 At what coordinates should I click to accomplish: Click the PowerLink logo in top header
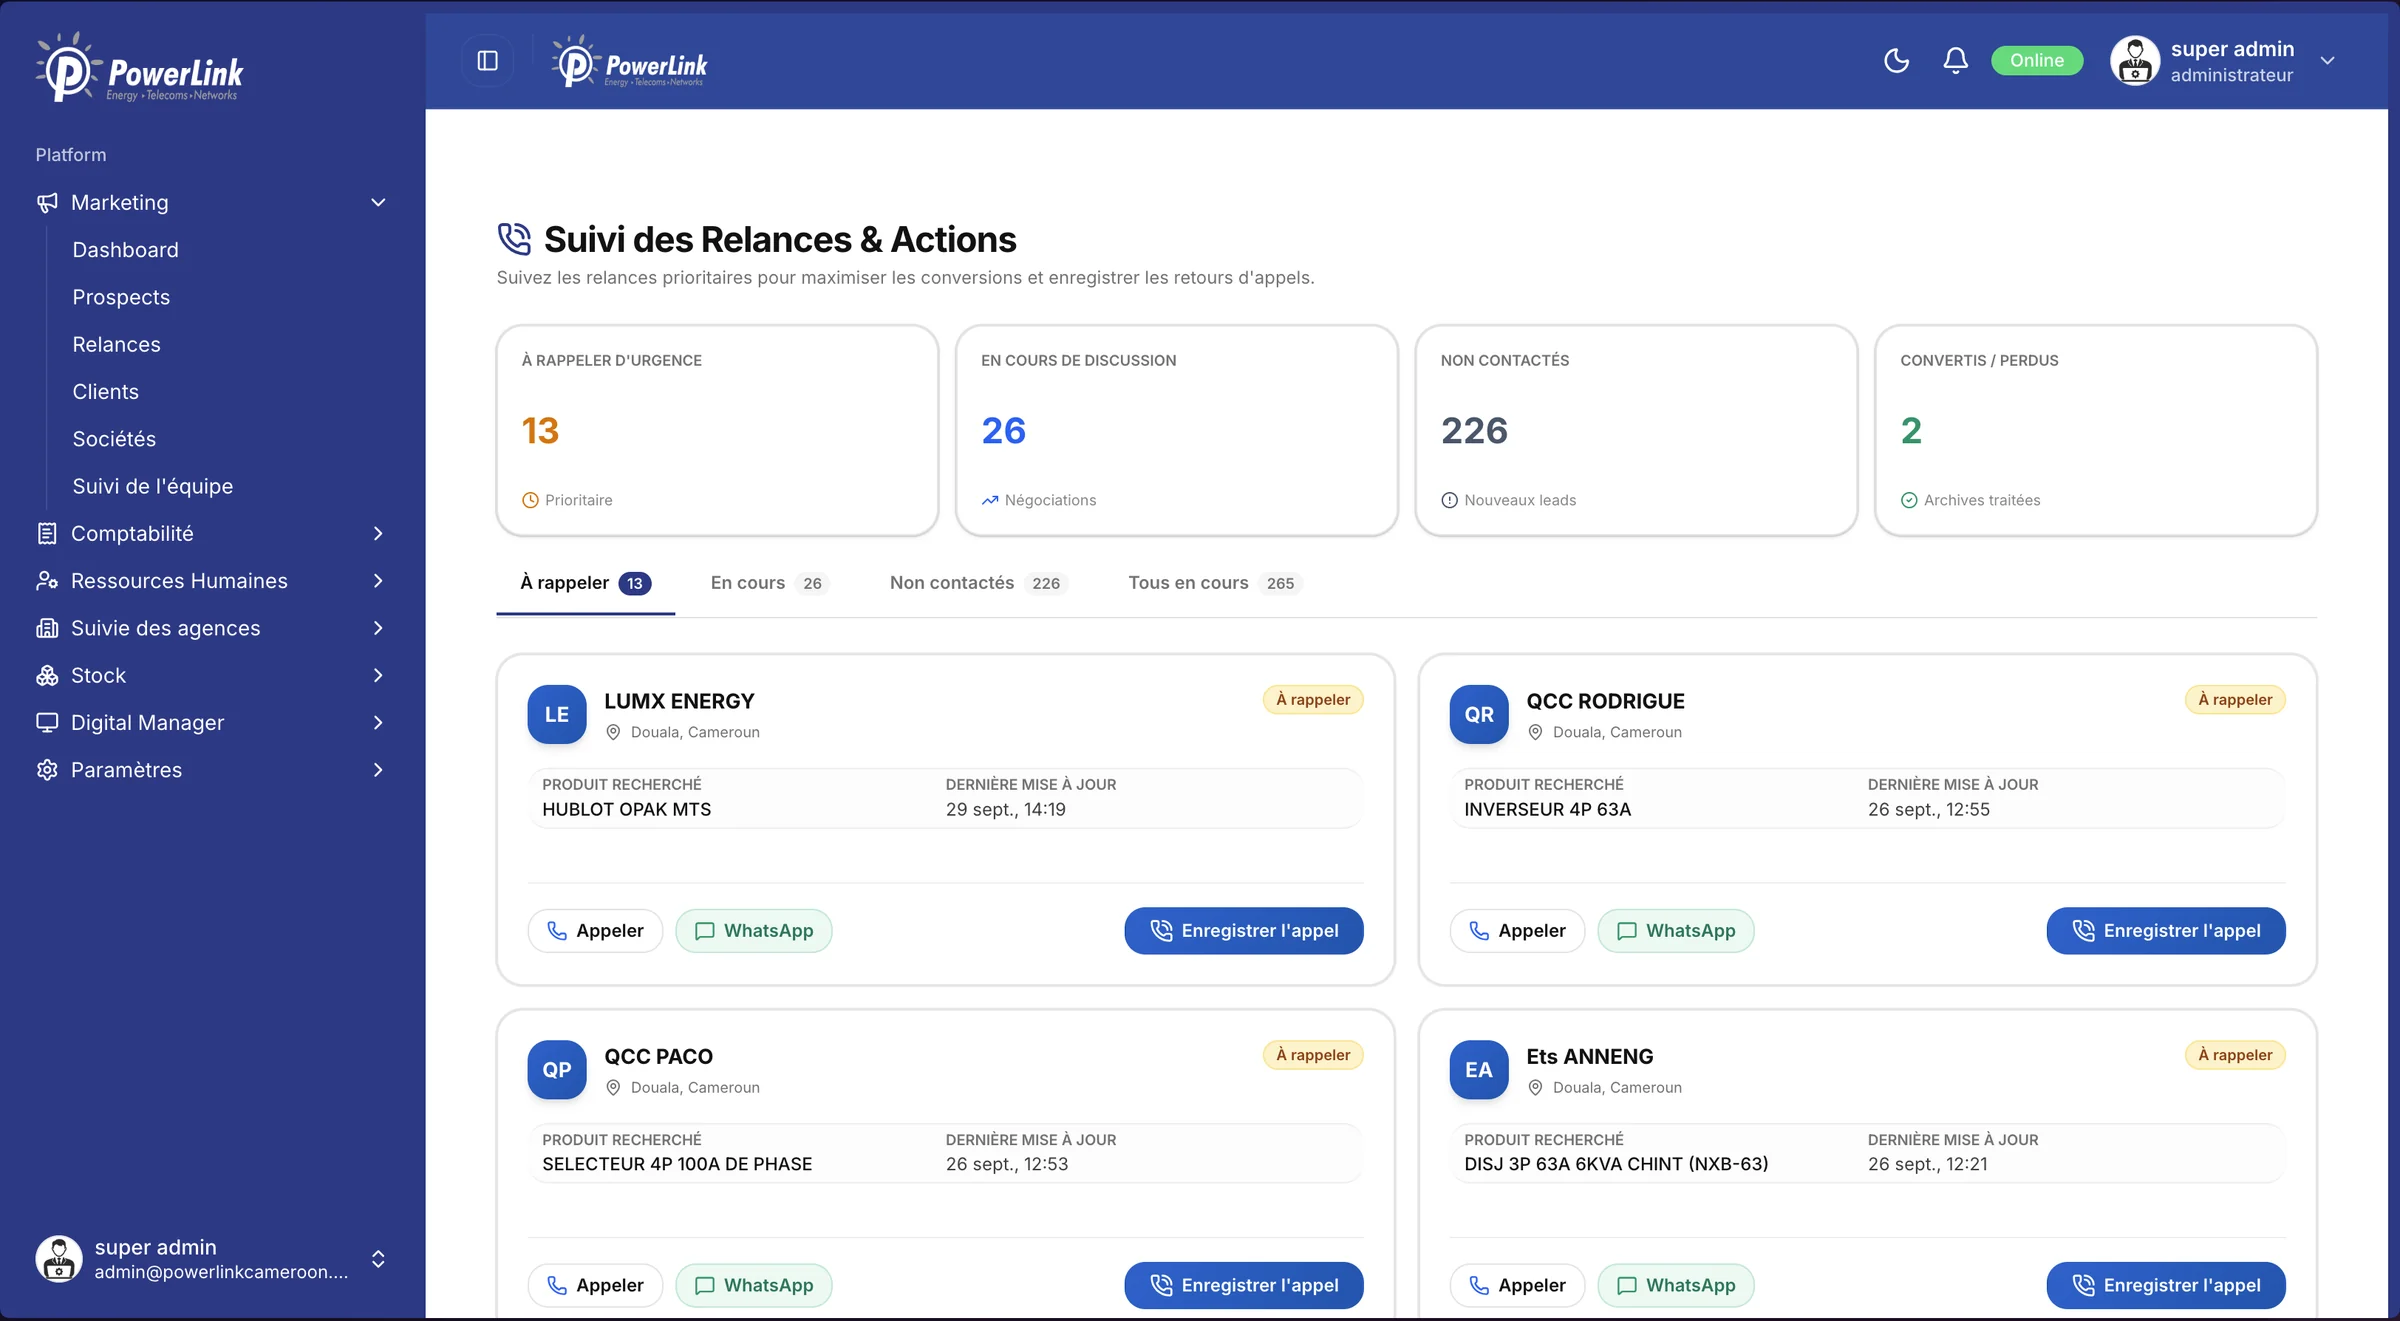click(629, 62)
